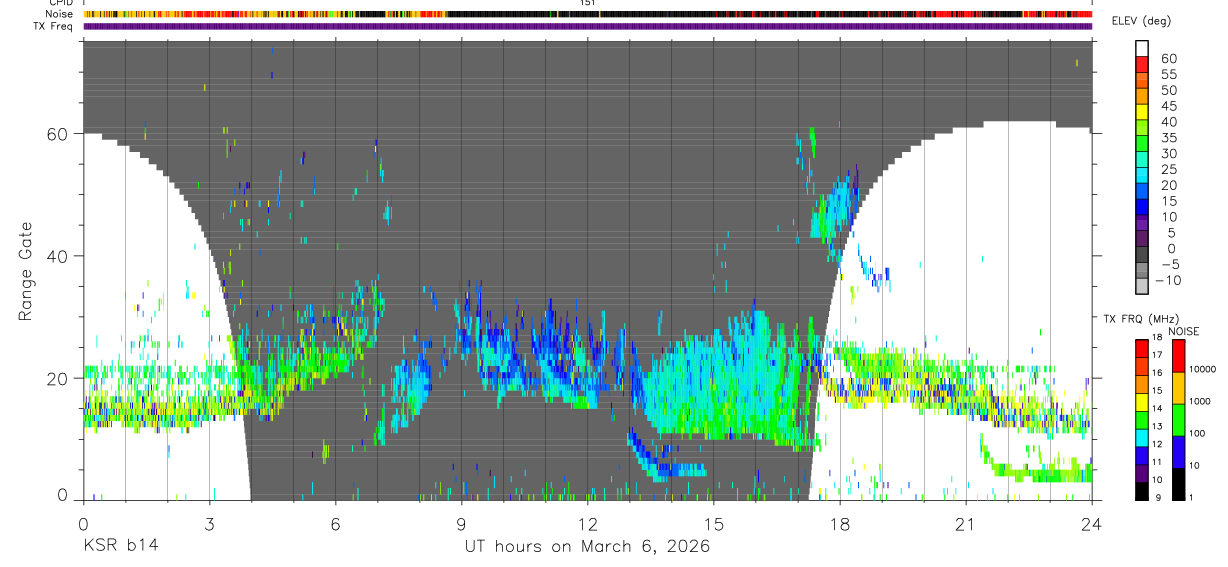1228x567 pixels.
Task: Click the '21' tick on the UT hours axis
Action: [966, 523]
